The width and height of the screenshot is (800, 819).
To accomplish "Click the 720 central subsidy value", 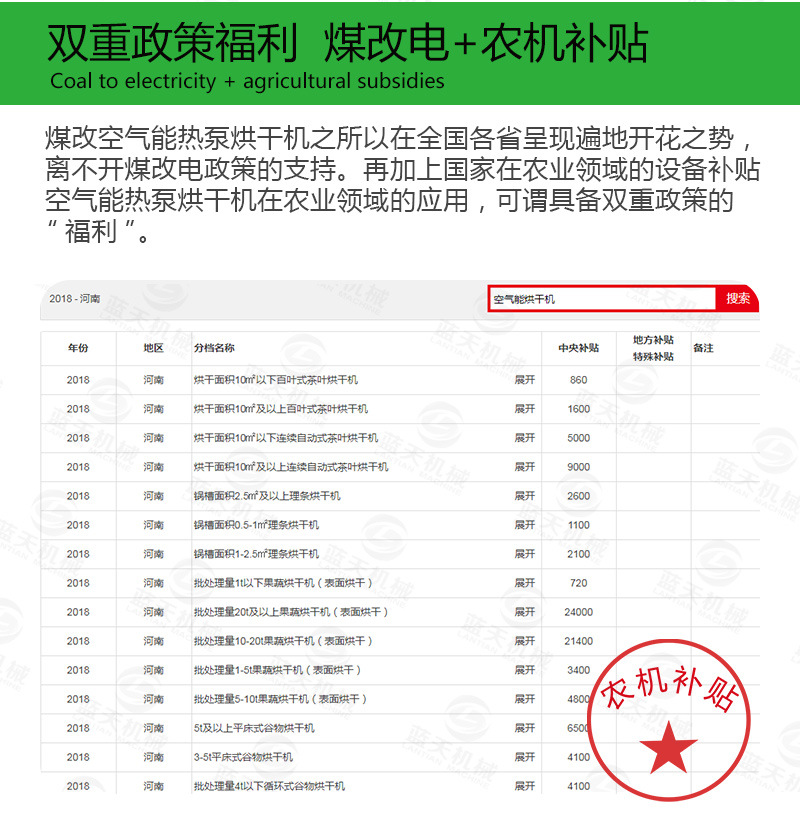I will [579, 583].
